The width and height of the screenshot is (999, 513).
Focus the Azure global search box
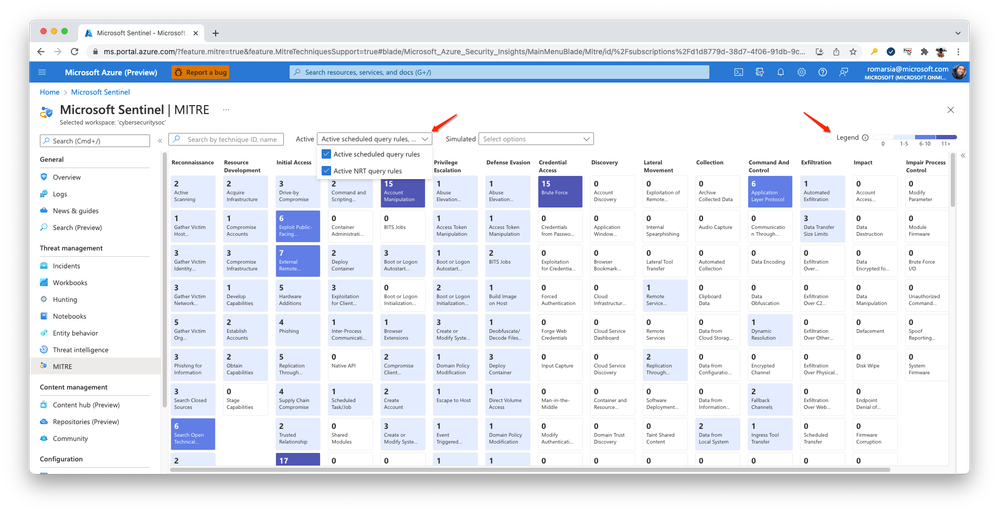tap(499, 73)
